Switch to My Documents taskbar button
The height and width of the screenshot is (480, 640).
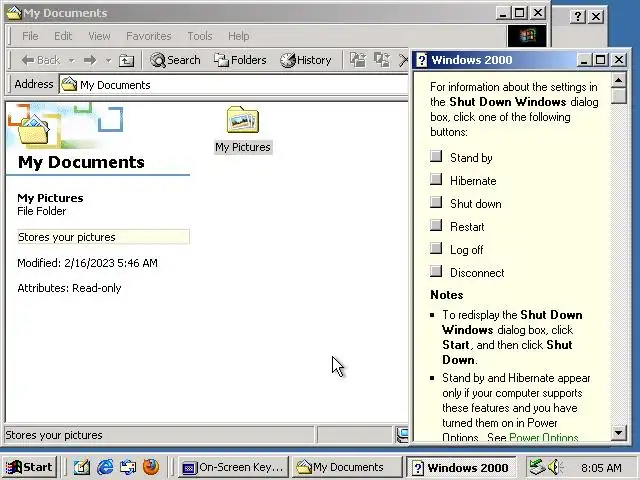[347, 467]
